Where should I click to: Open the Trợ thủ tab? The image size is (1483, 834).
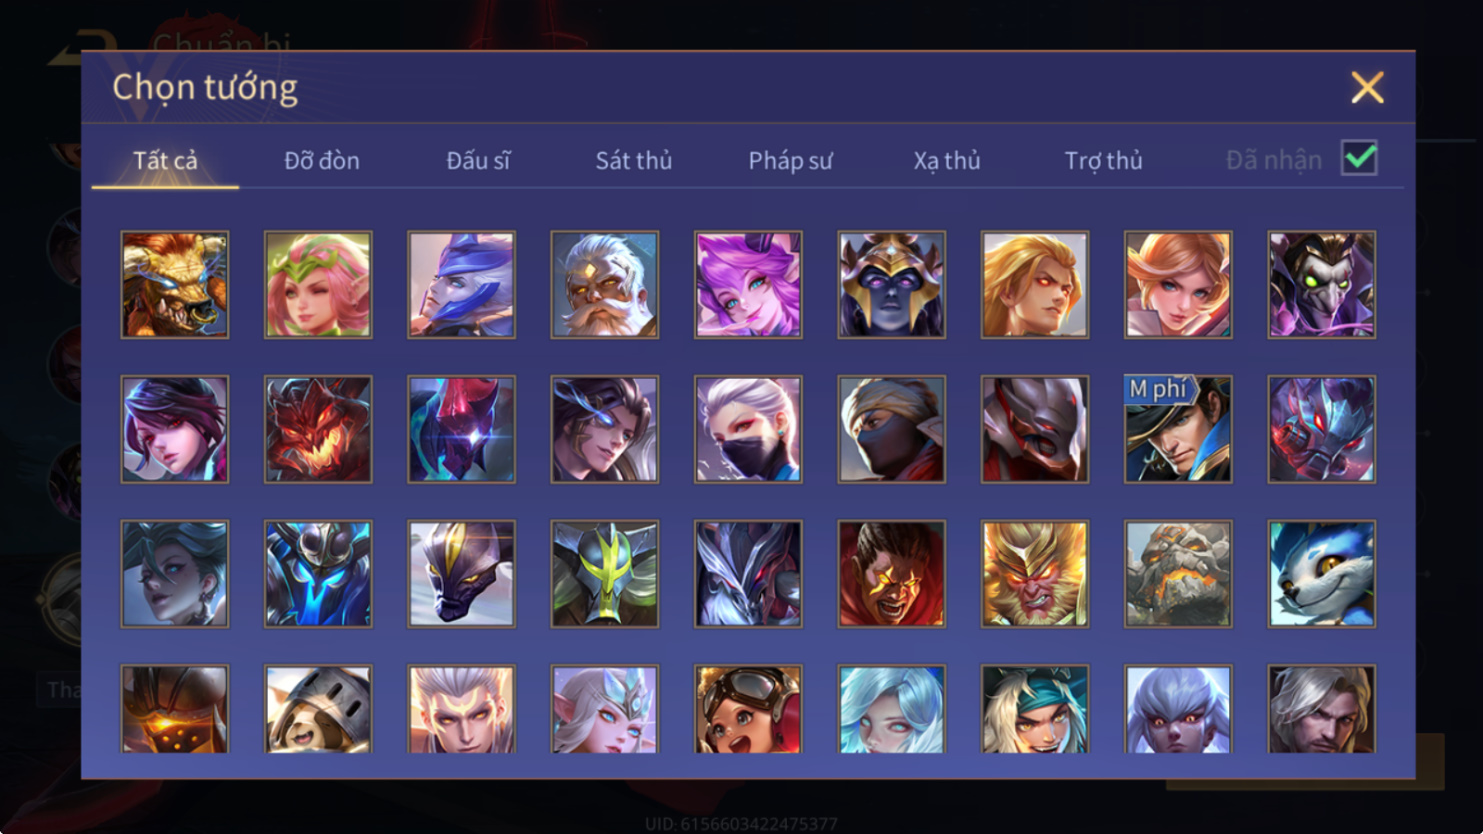(x=1103, y=160)
